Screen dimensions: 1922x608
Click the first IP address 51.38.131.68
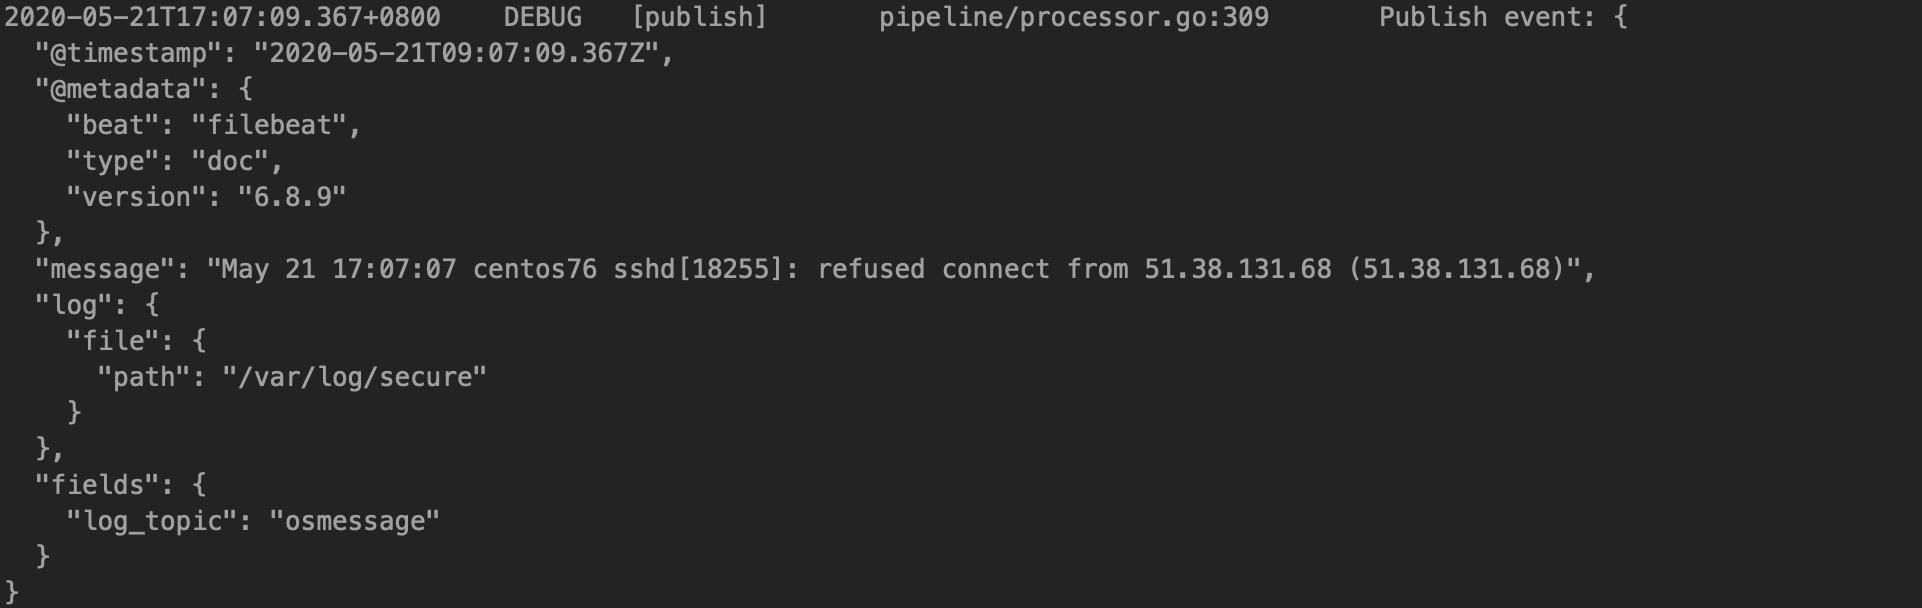point(1238,269)
